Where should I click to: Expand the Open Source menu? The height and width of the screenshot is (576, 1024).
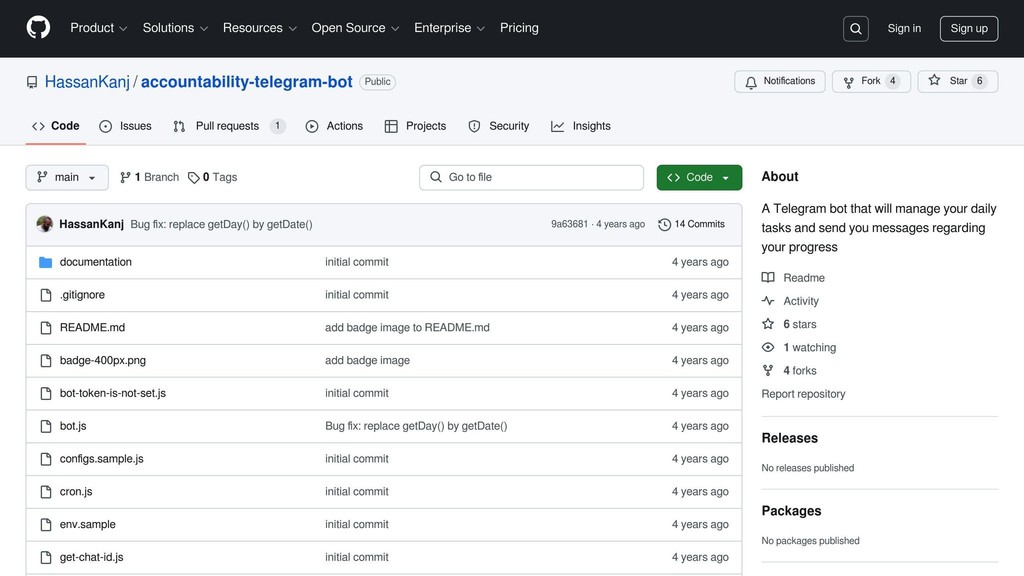click(355, 28)
